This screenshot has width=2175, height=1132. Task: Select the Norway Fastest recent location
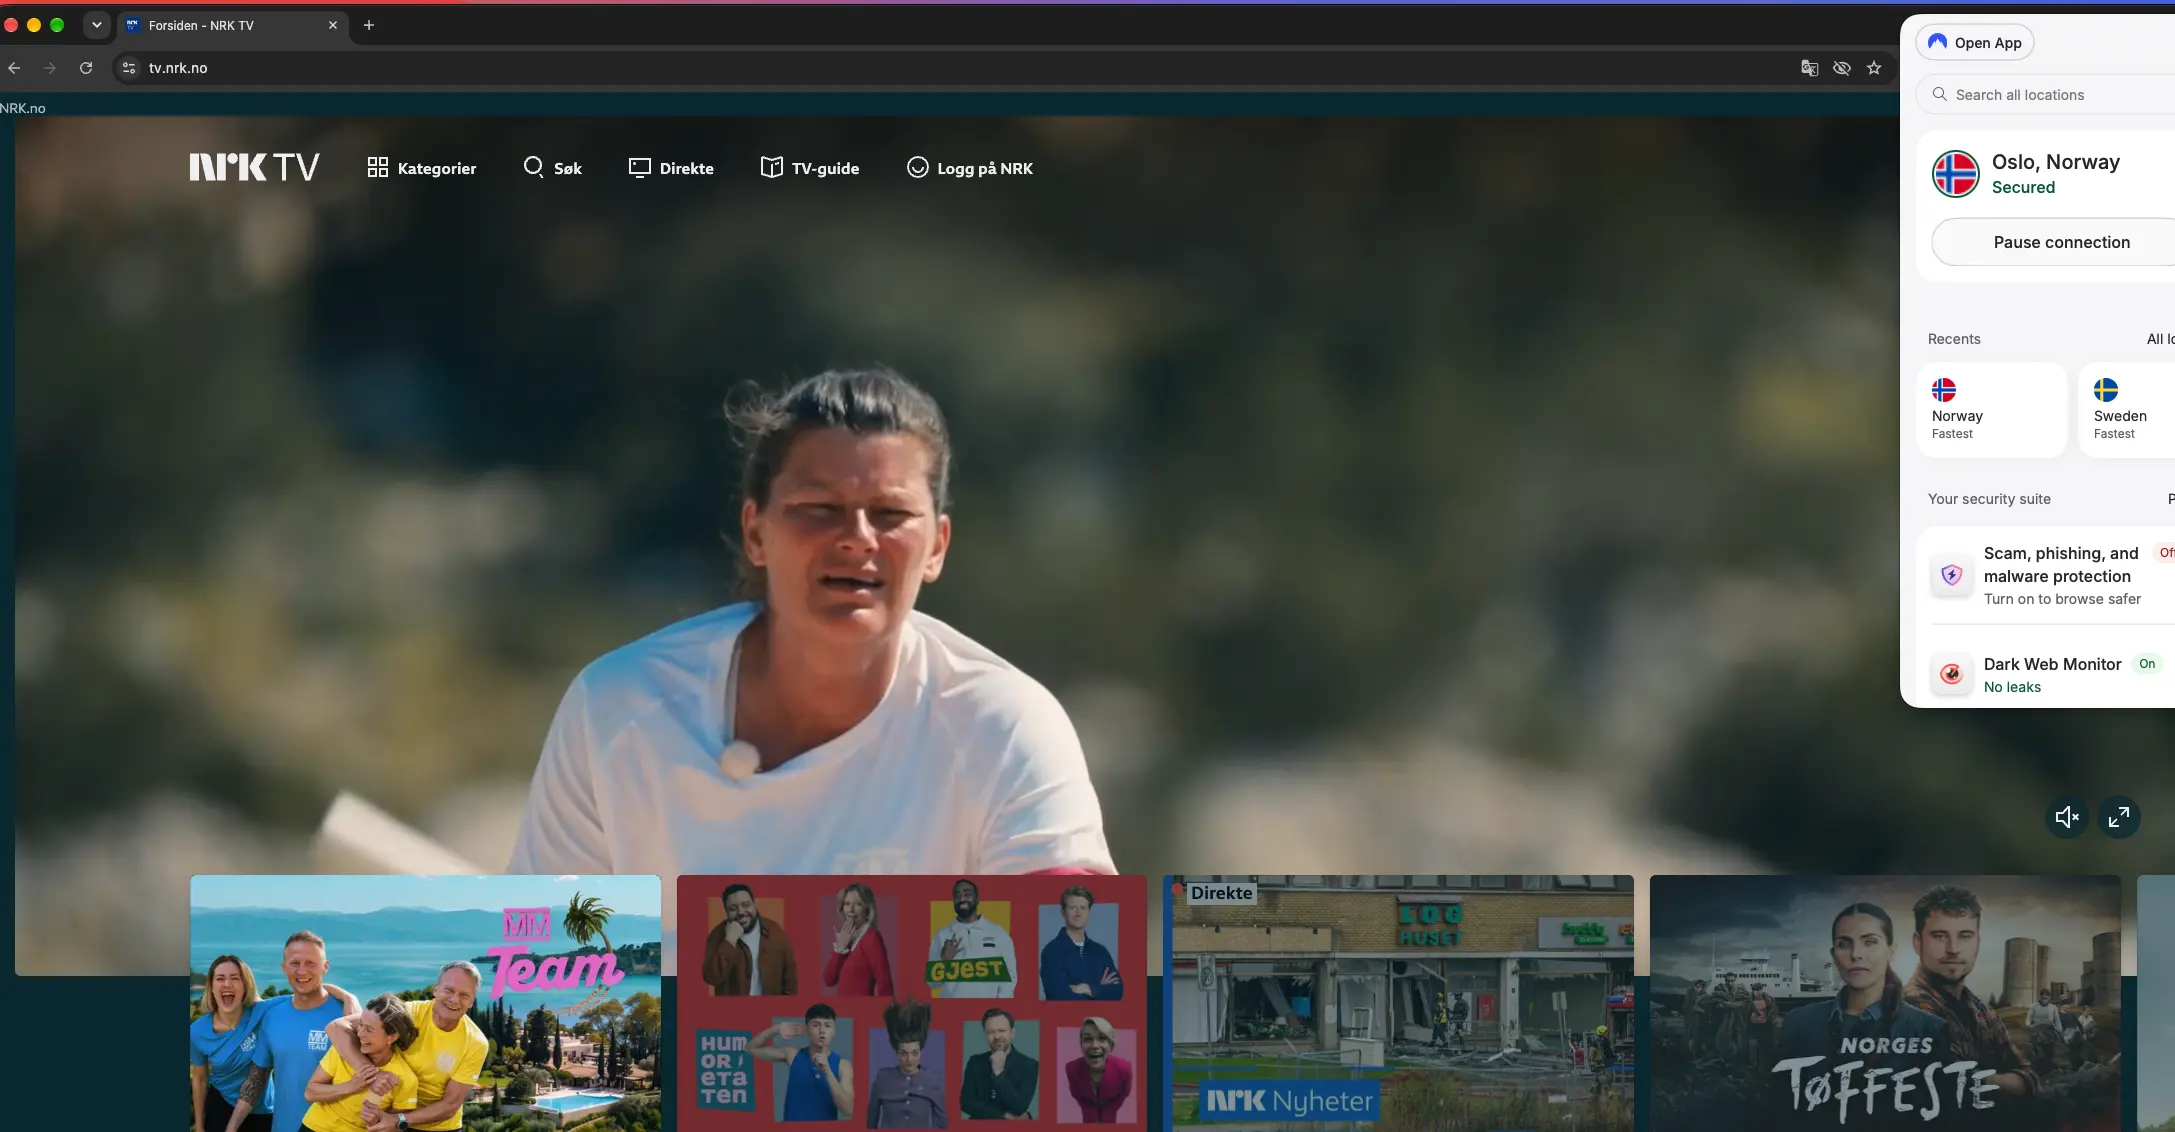pyautogui.click(x=1991, y=411)
